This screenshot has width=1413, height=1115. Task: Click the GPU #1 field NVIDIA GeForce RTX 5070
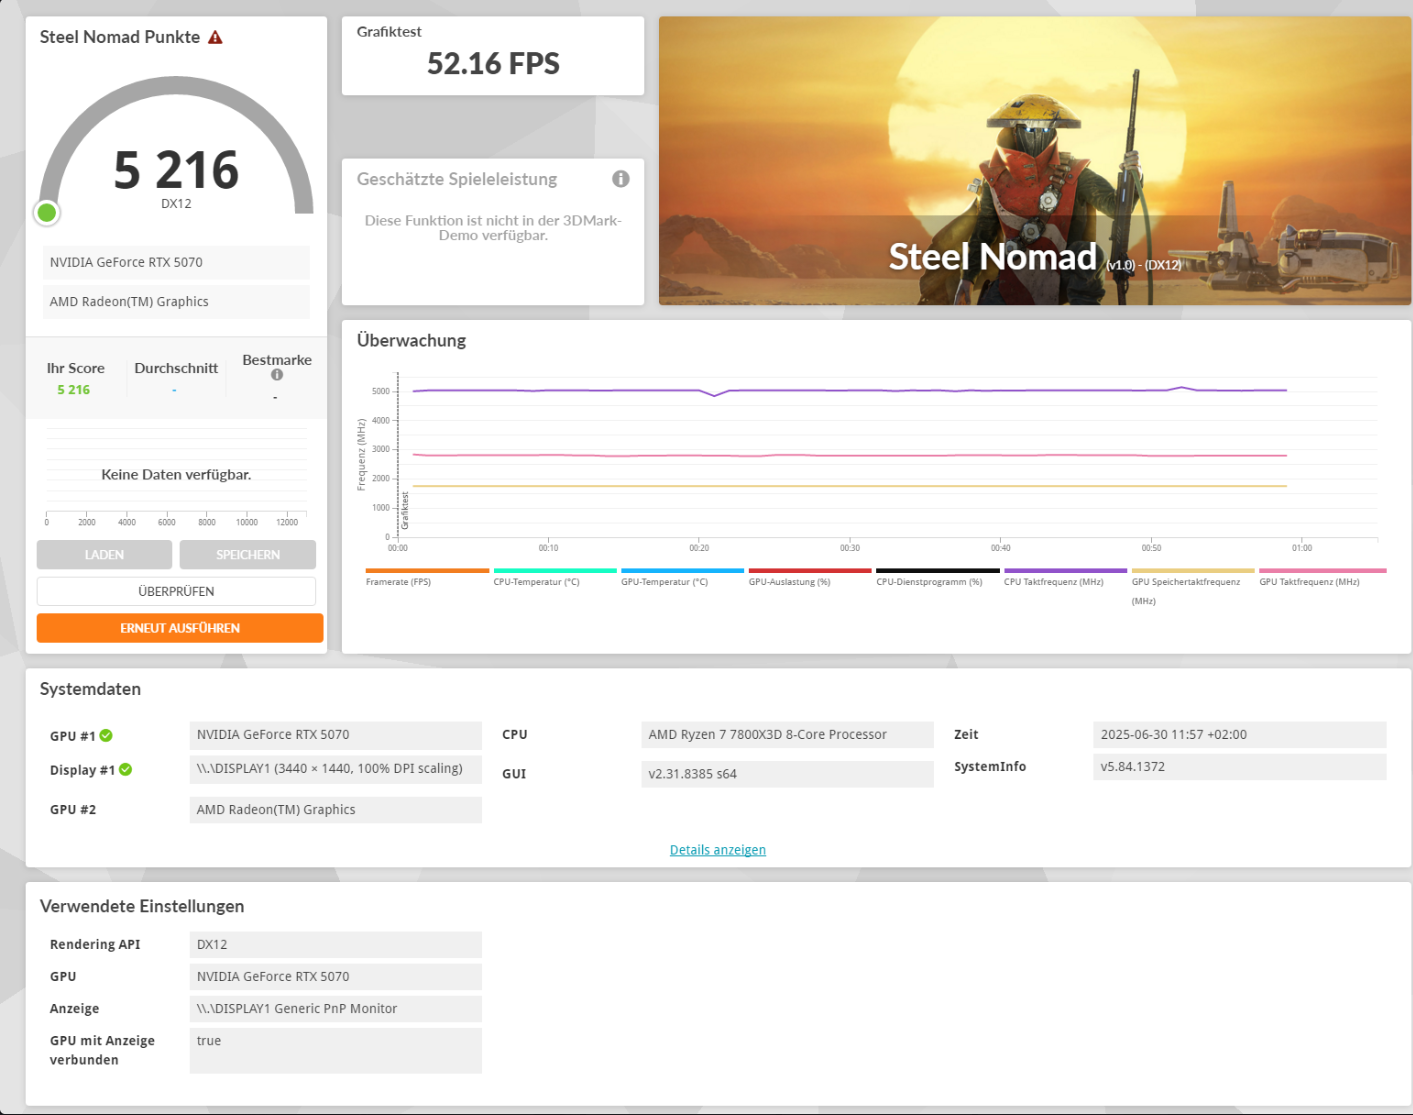coord(336,735)
